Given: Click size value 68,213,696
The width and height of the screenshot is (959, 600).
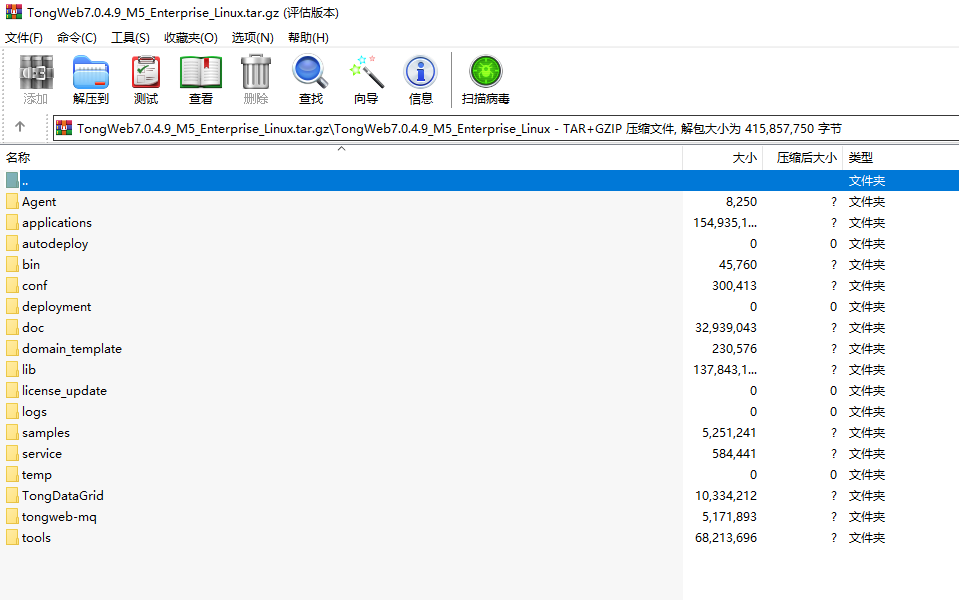Looking at the screenshot, I should [725, 538].
